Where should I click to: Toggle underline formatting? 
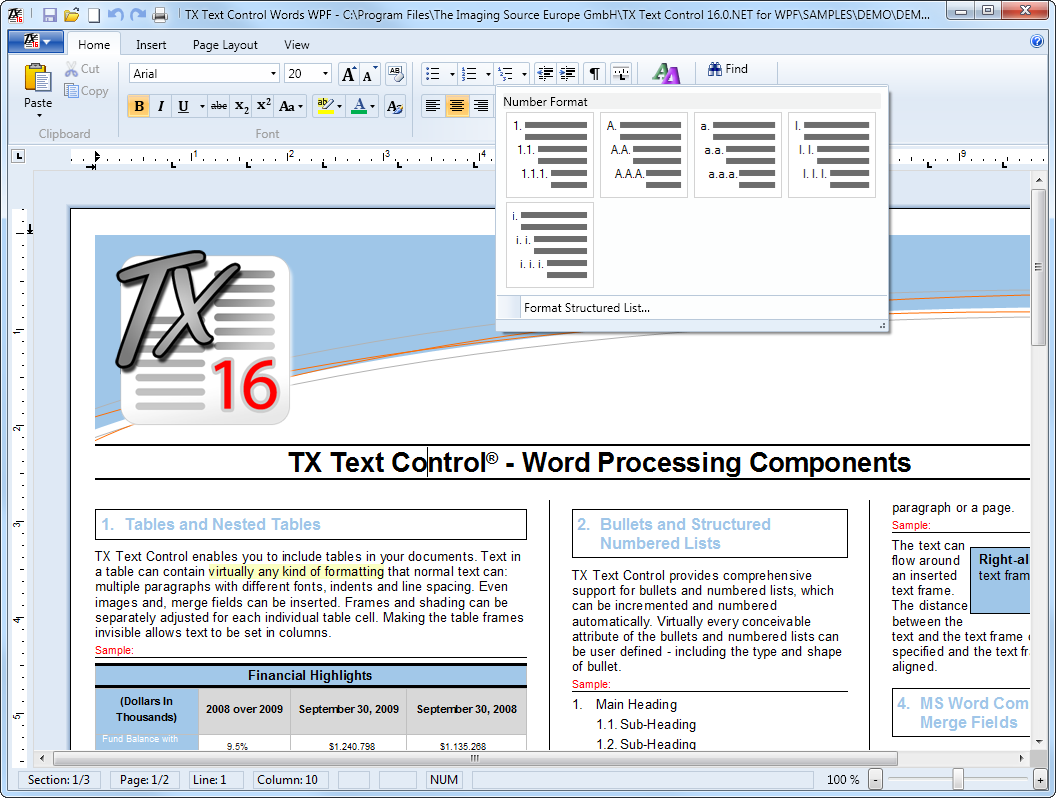[183, 106]
